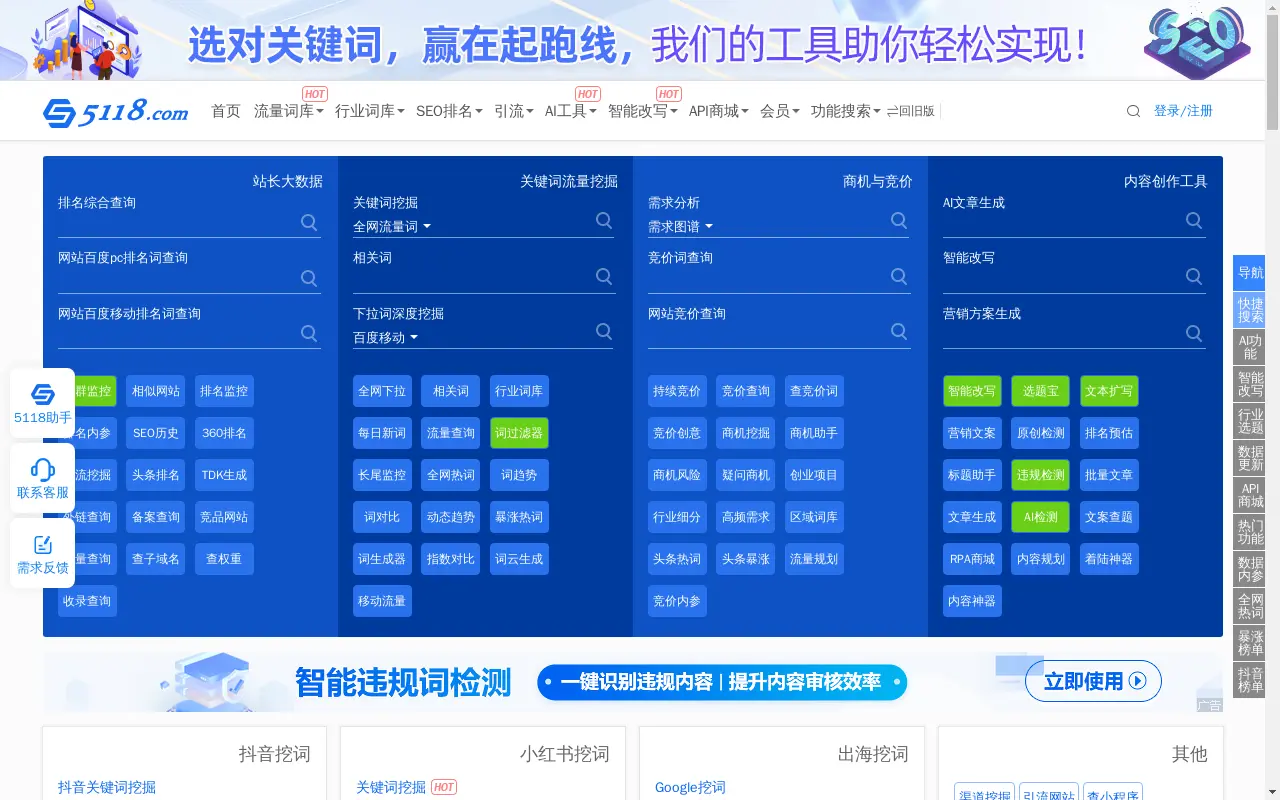Go to 首页 in navigation
The width and height of the screenshot is (1280, 800).
(x=226, y=111)
